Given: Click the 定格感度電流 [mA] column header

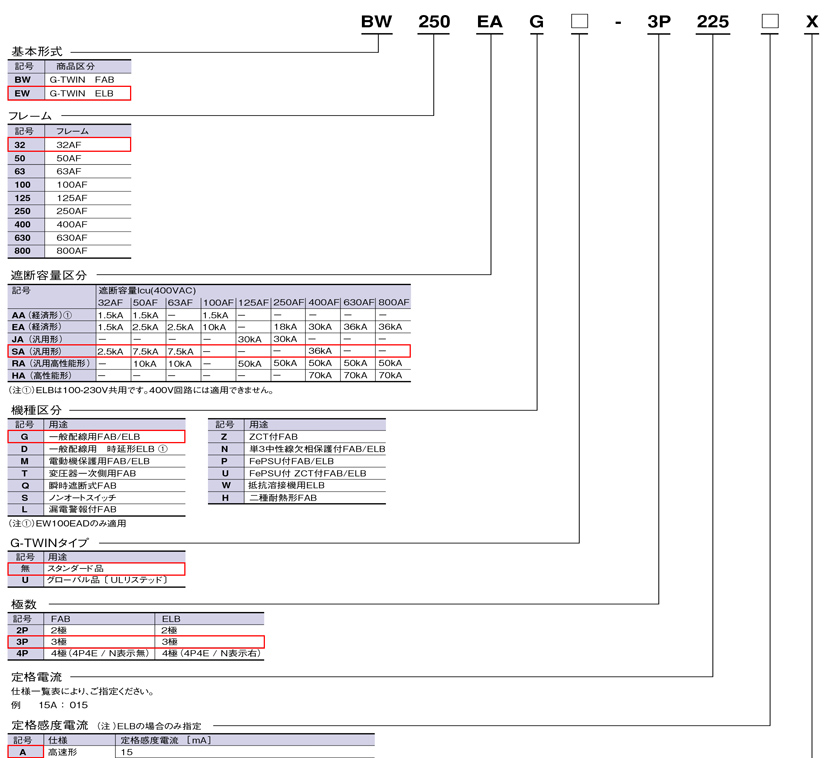Looking at the screenshot, I should [166, 740].
